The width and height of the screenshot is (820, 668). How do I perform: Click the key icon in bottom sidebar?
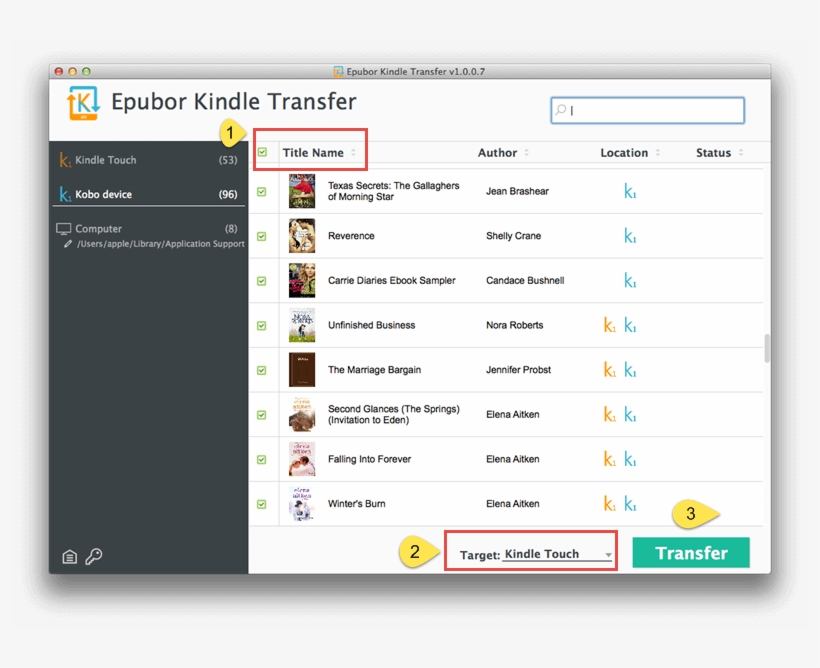95,558
